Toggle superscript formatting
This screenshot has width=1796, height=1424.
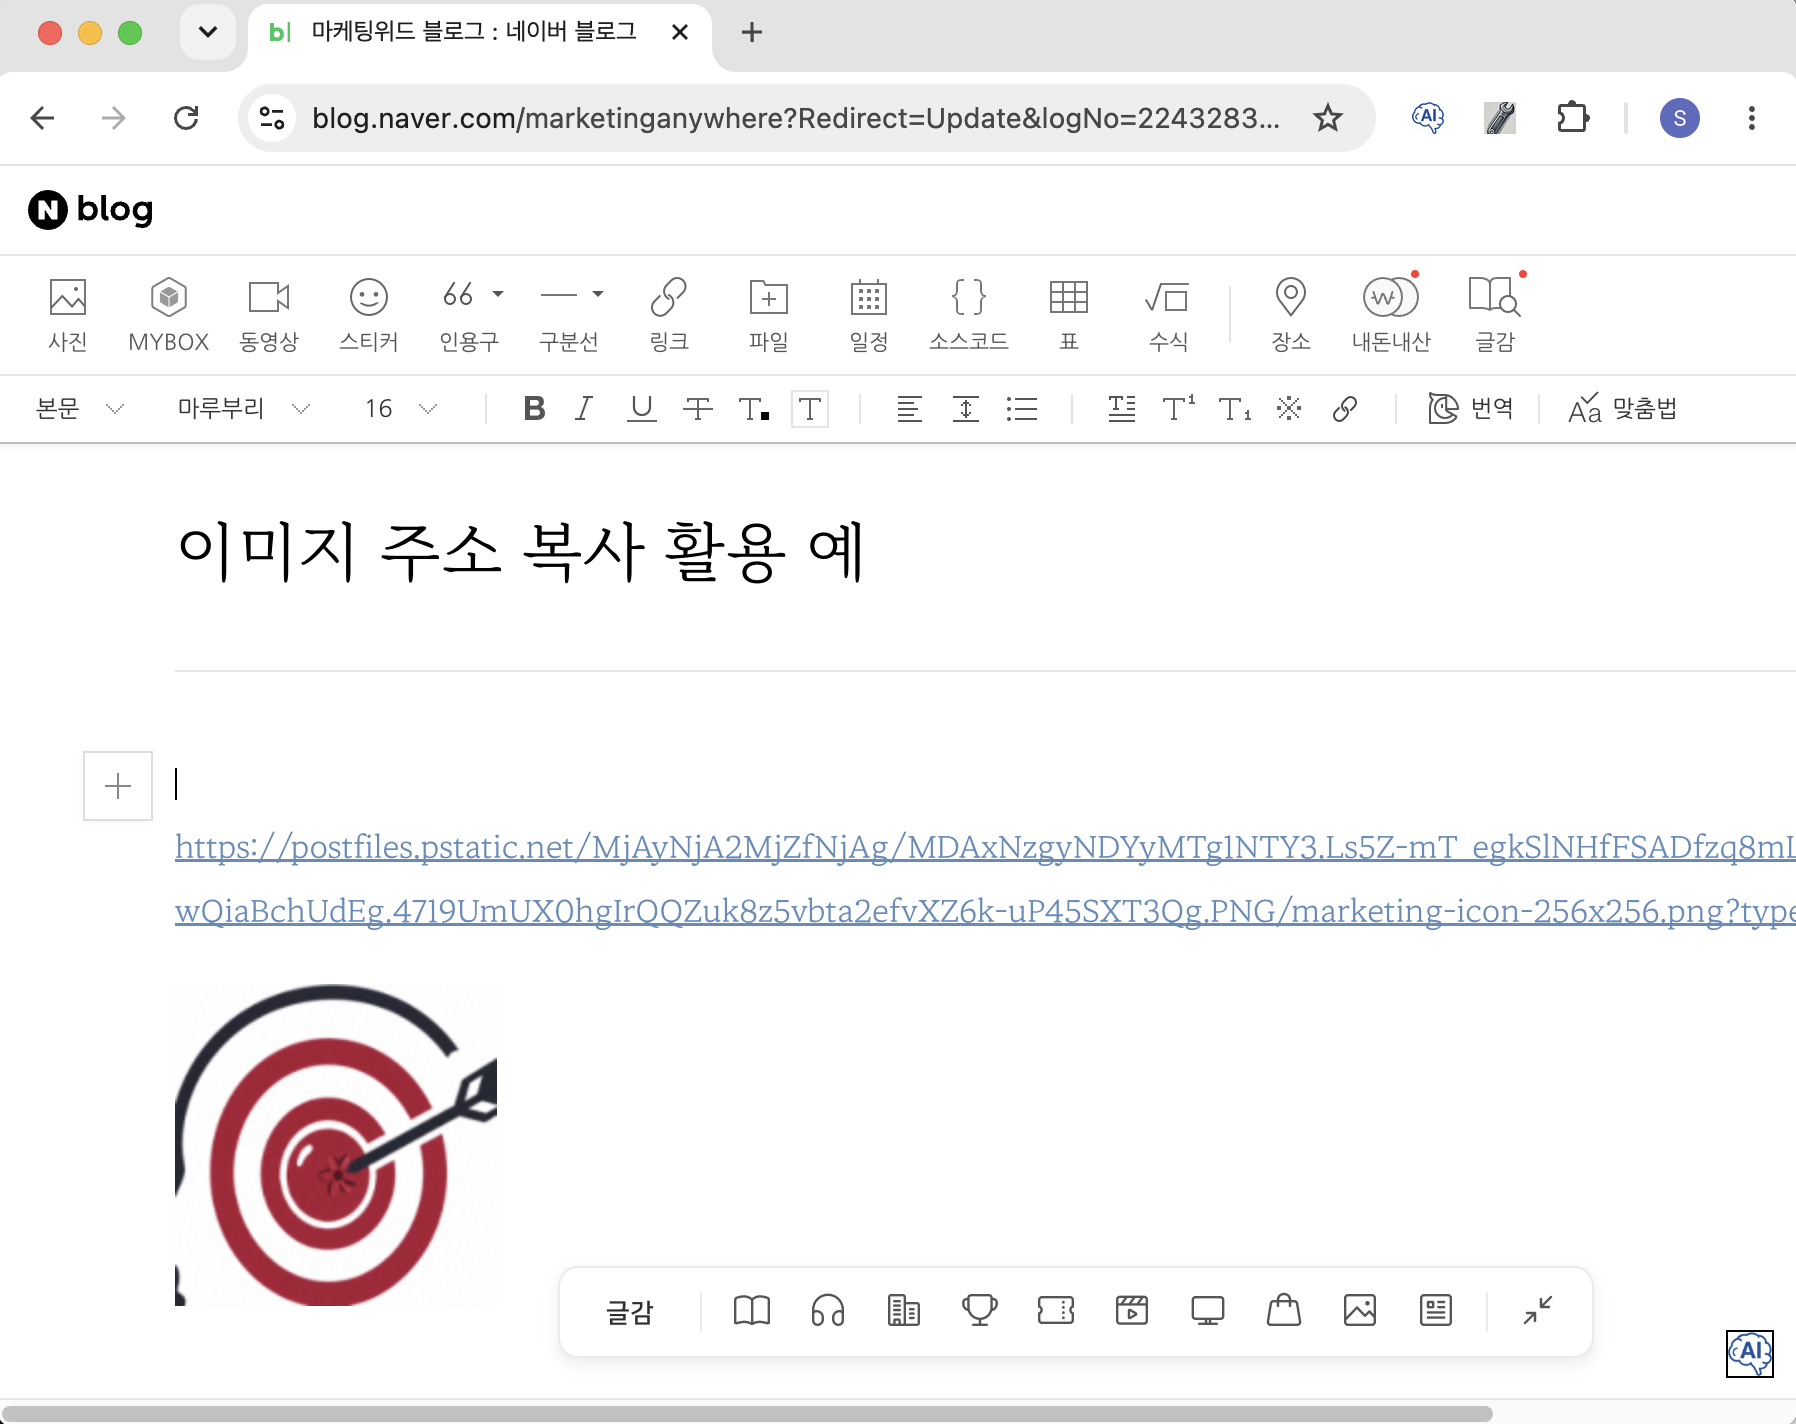point(1178,408)
